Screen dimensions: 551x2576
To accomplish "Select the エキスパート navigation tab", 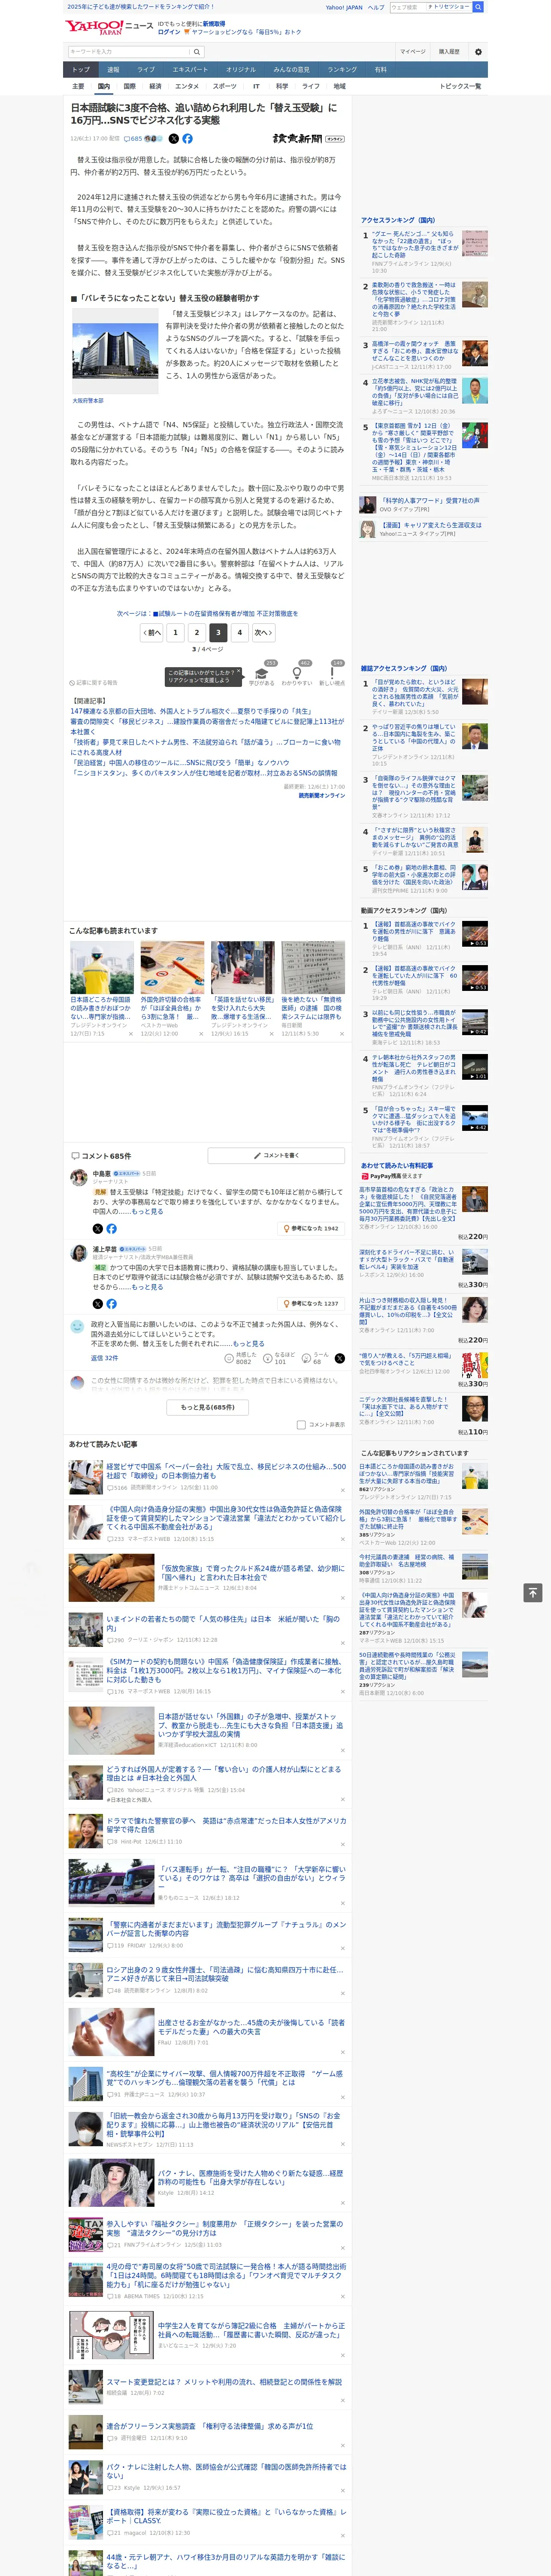I will 190,70.
